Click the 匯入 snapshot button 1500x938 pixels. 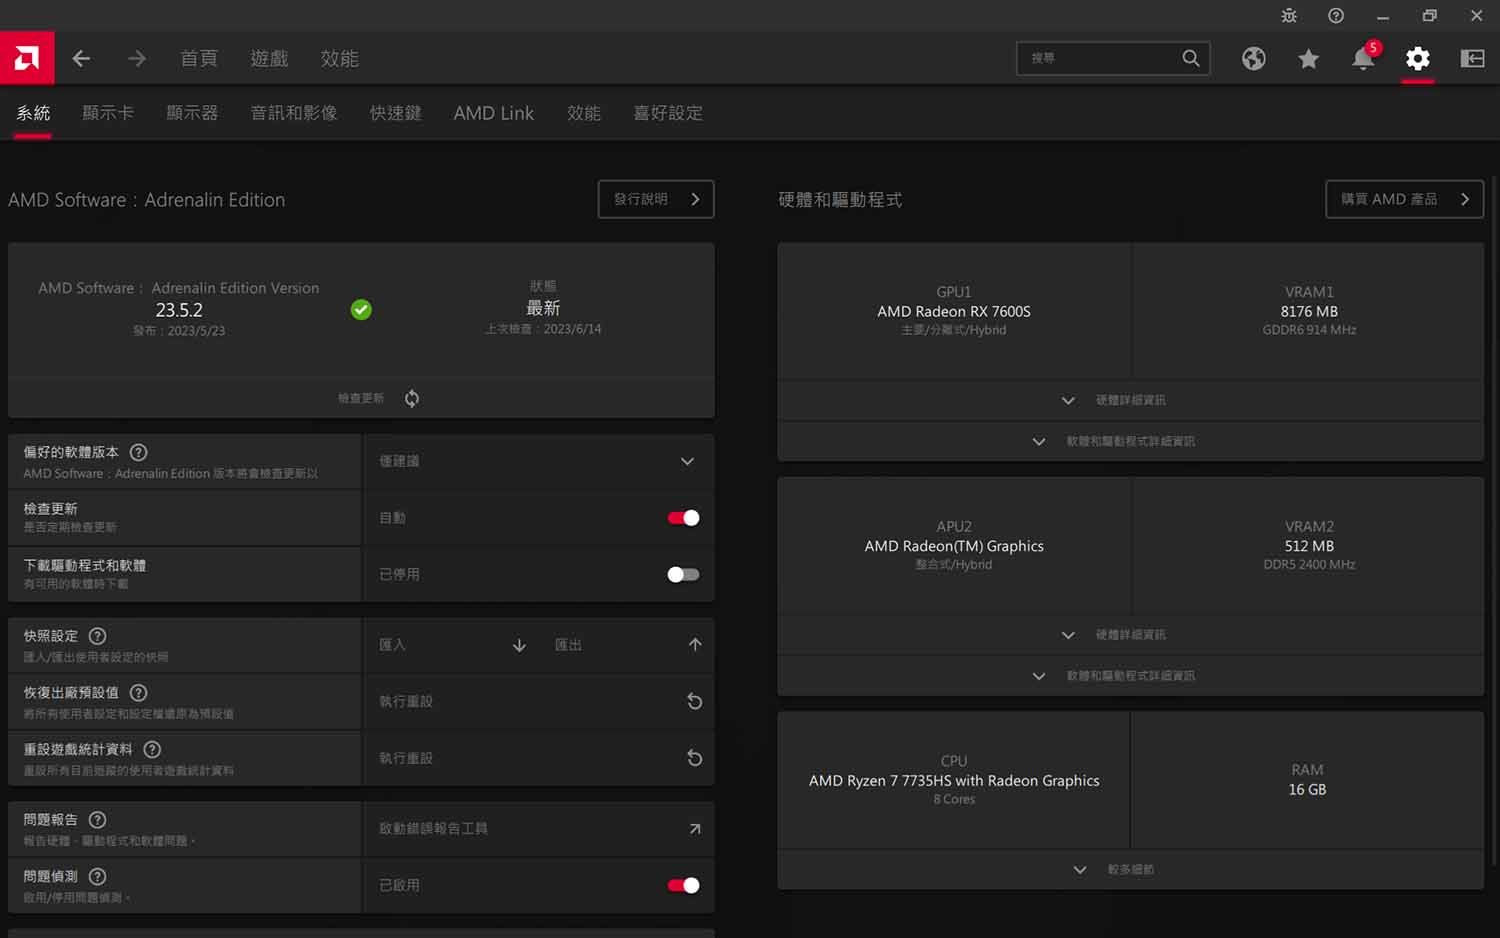(x=451, y=645)
